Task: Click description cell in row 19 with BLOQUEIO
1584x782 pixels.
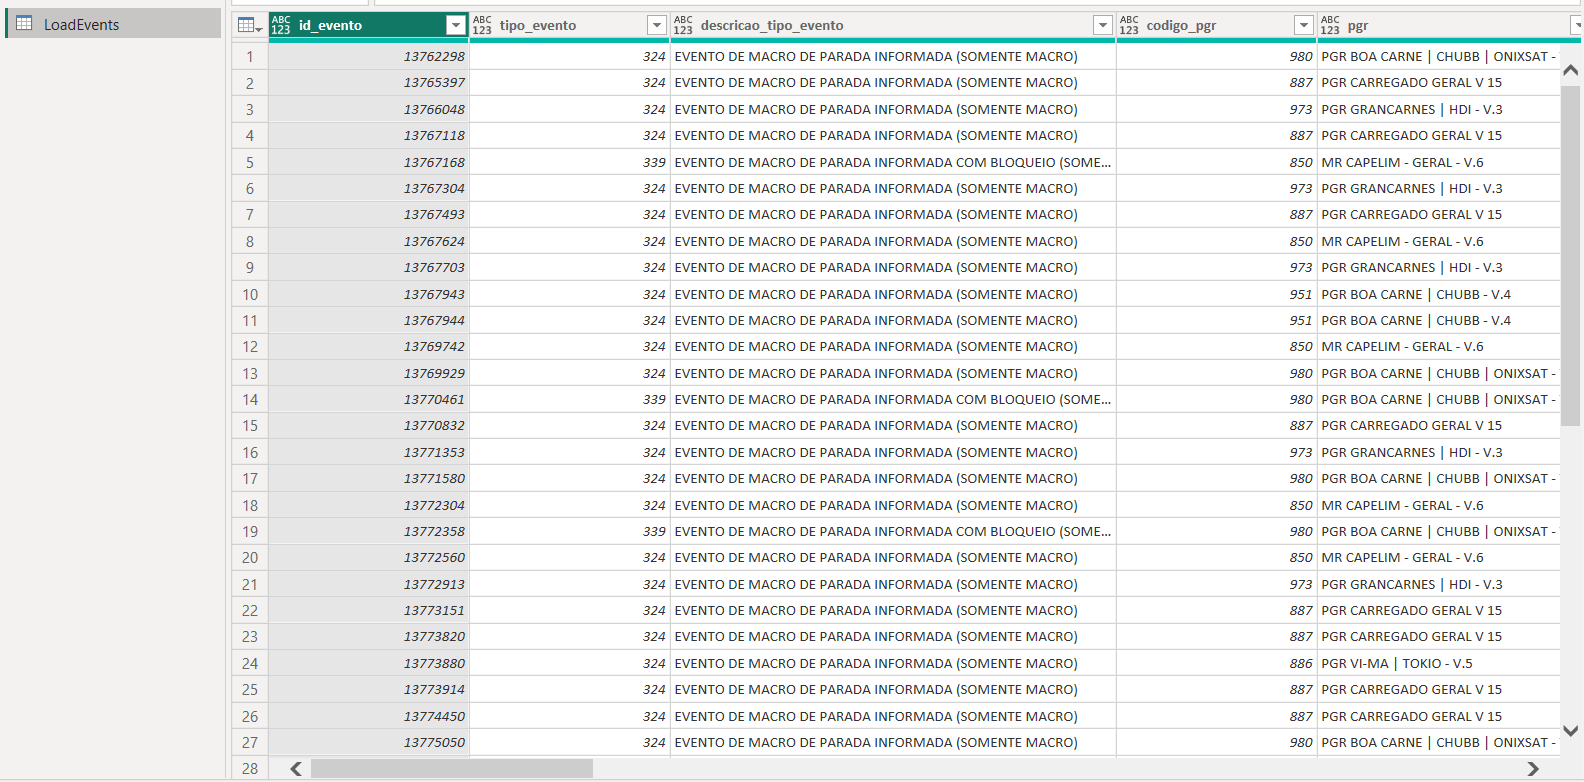Action: pyautogui.click(x=893, y=531)
